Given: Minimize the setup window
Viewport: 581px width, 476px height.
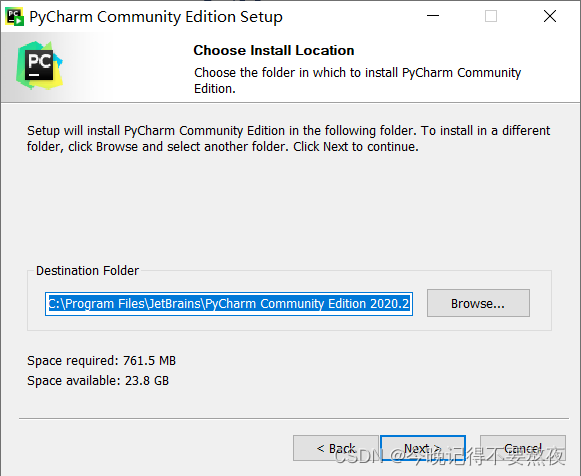Looking at the screenshot, I should [x=432, y=16].
